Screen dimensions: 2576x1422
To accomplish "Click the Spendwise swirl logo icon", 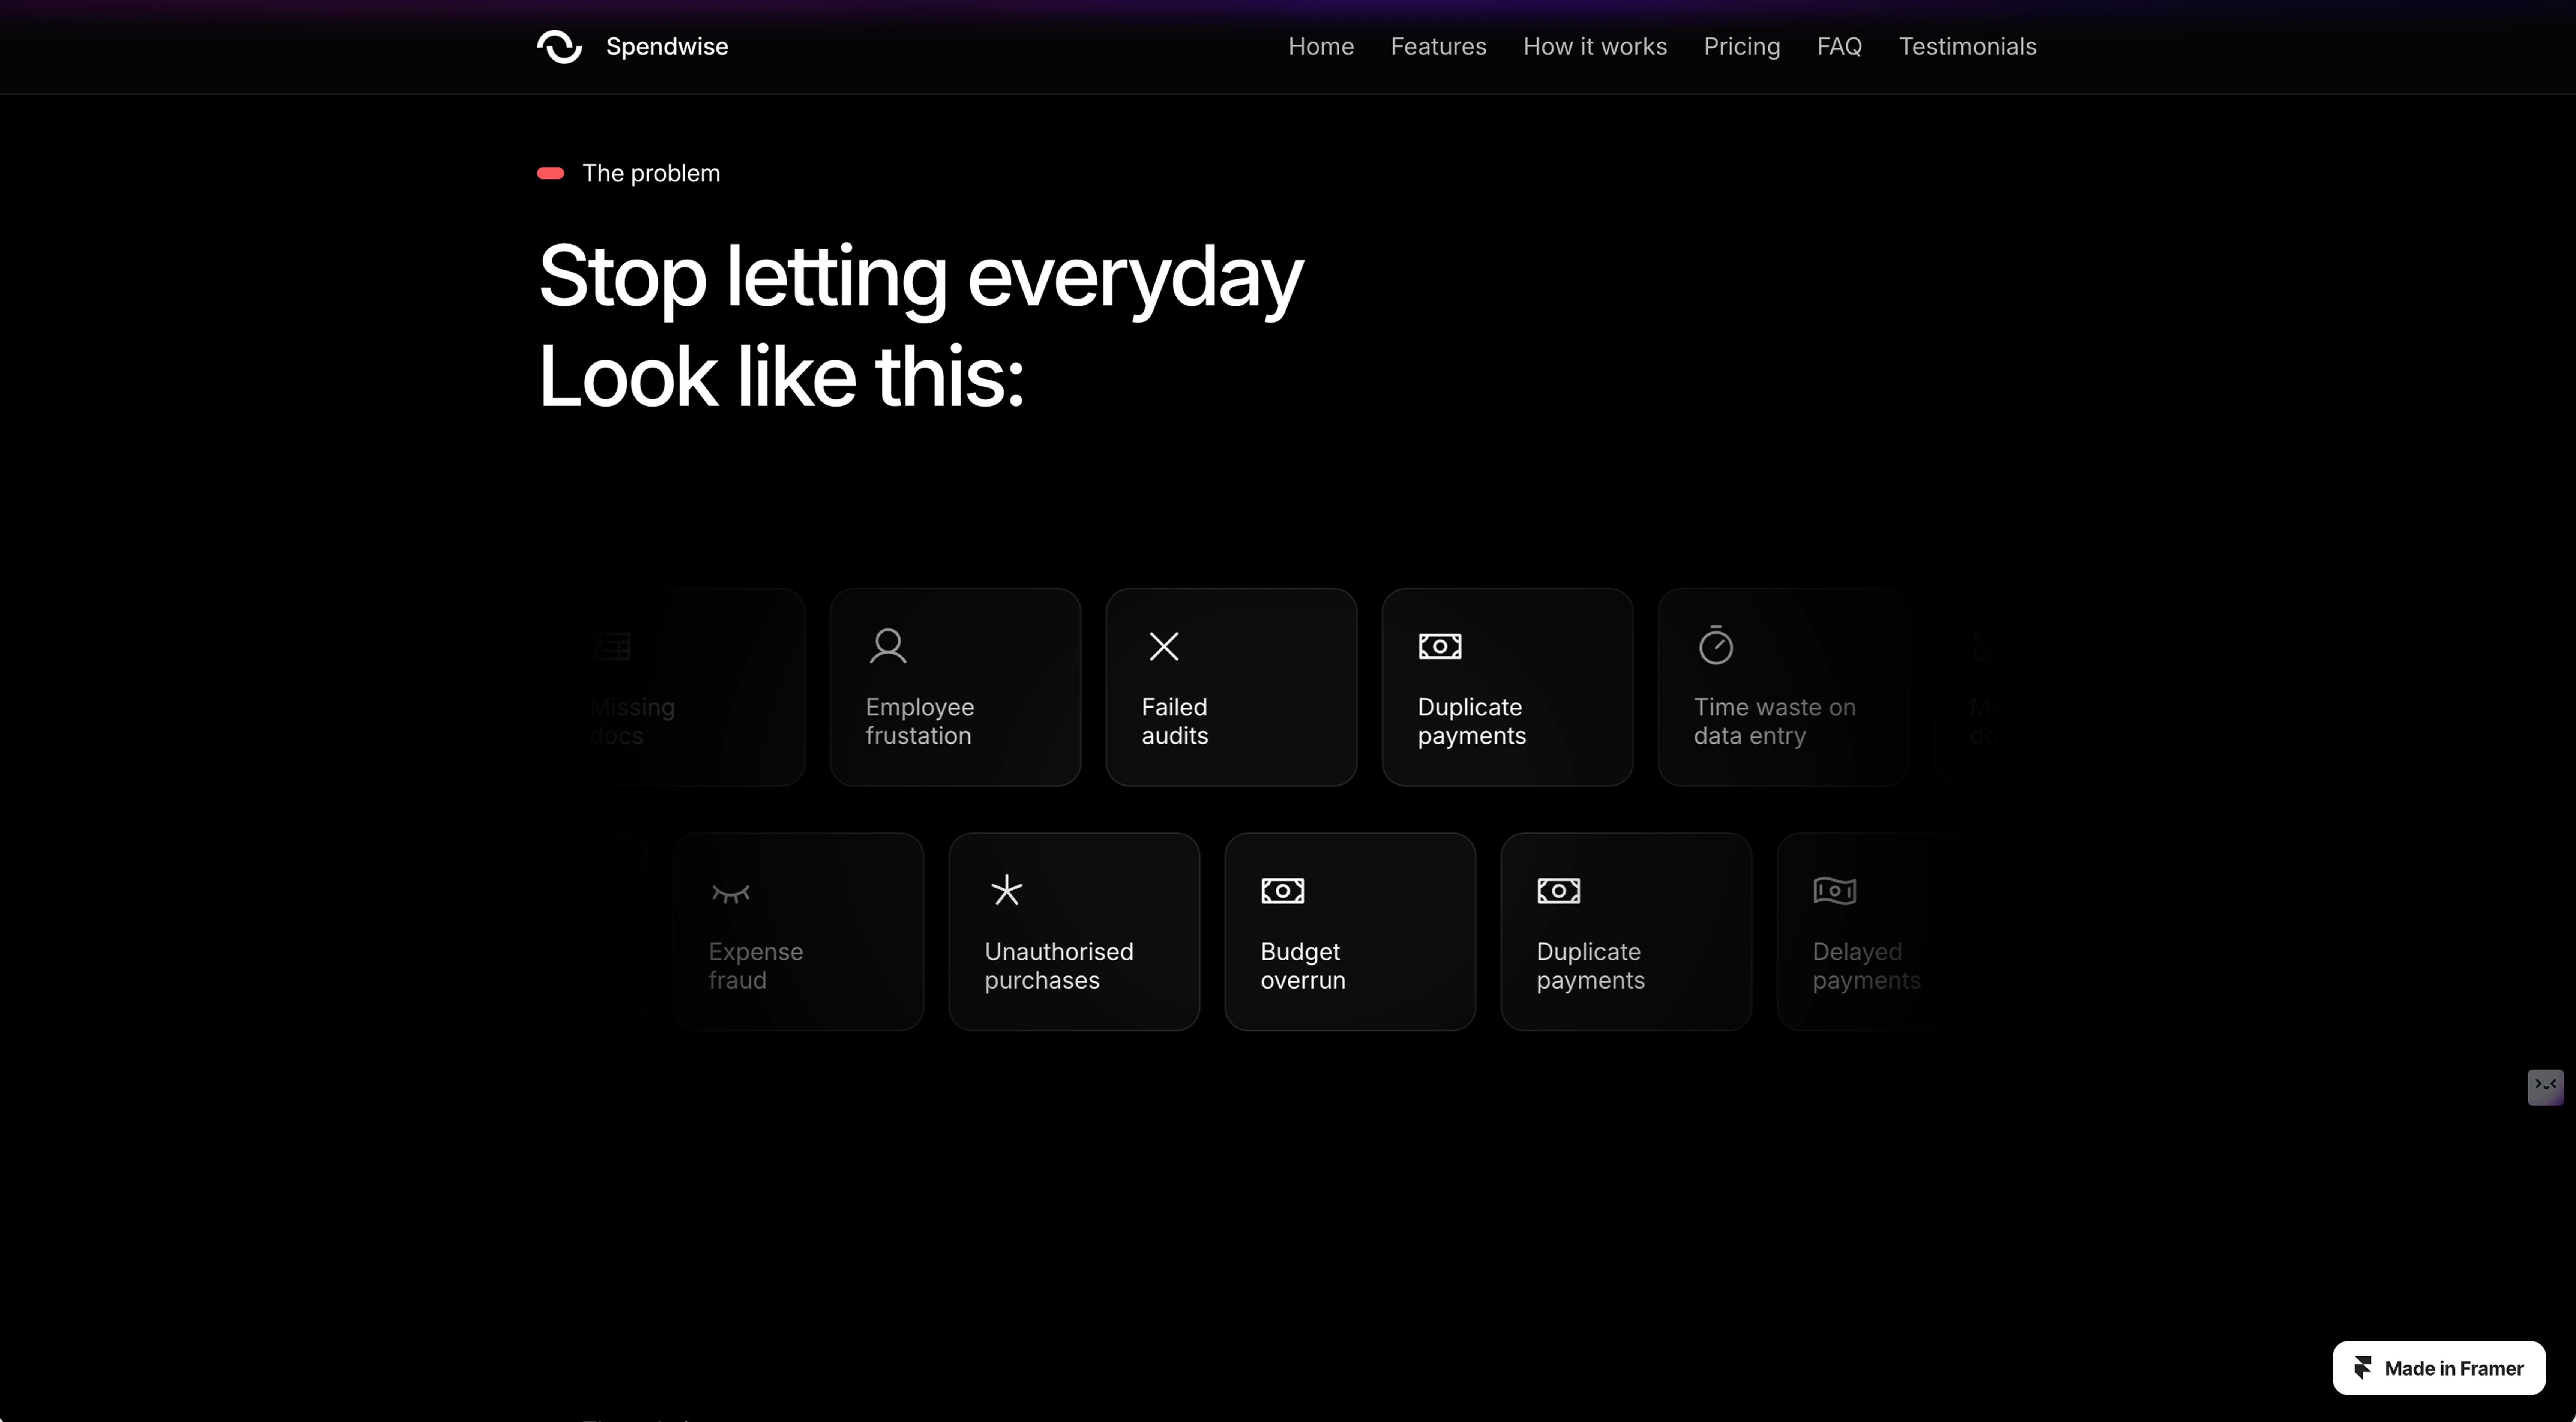I will 559,47.
